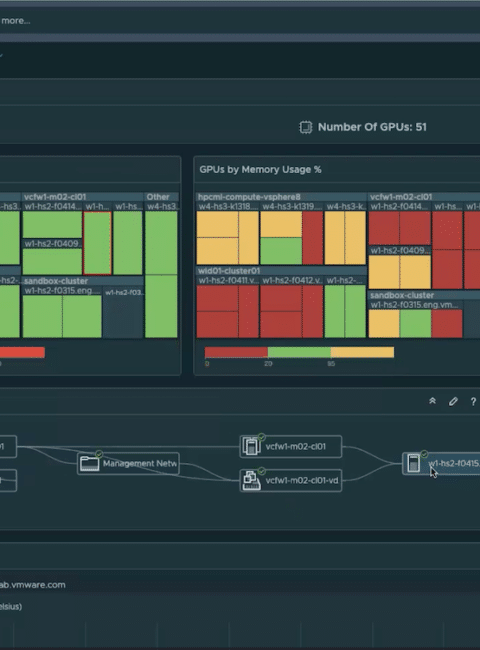This screenshot has width=480, height=650.
Task: Select the vcfw1-m02-cl01-vd node in topology
Action: [x=291, y=480]
